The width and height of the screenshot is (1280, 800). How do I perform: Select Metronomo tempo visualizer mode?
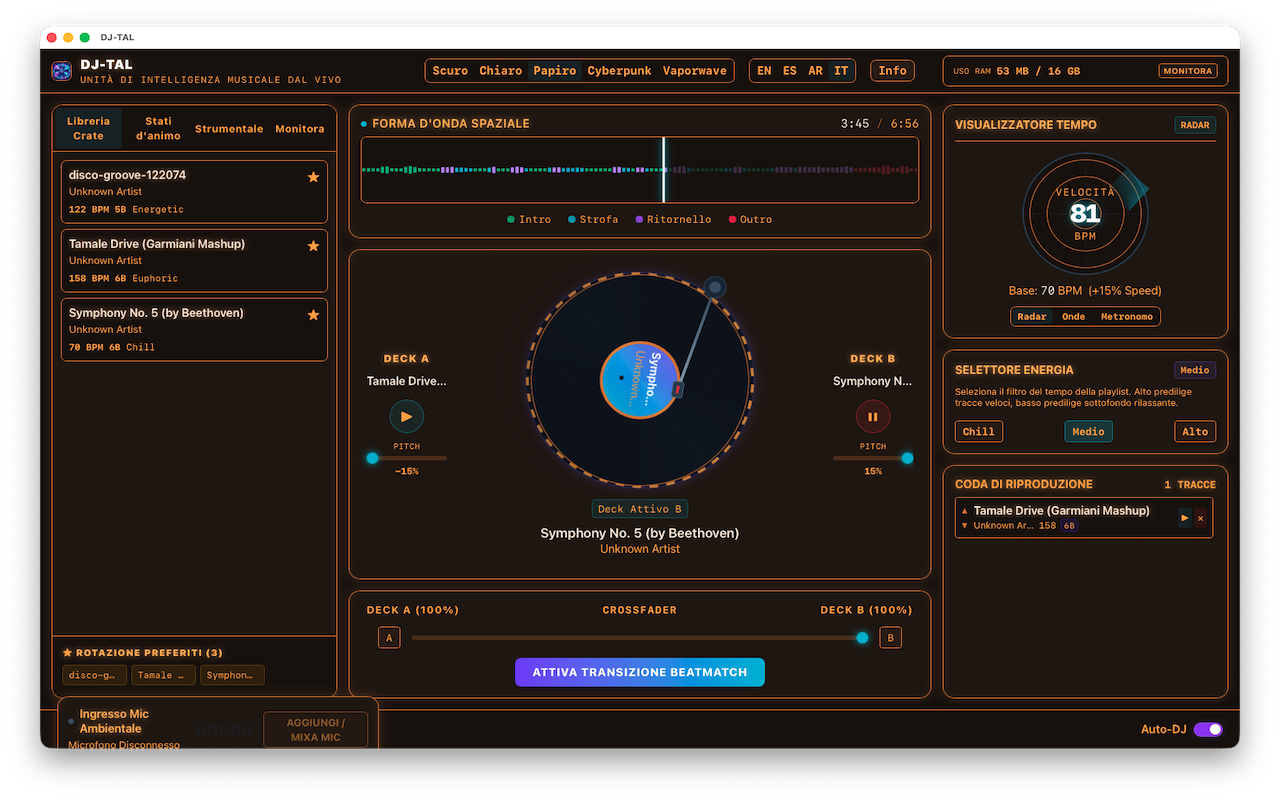[x=1126, y=316]
